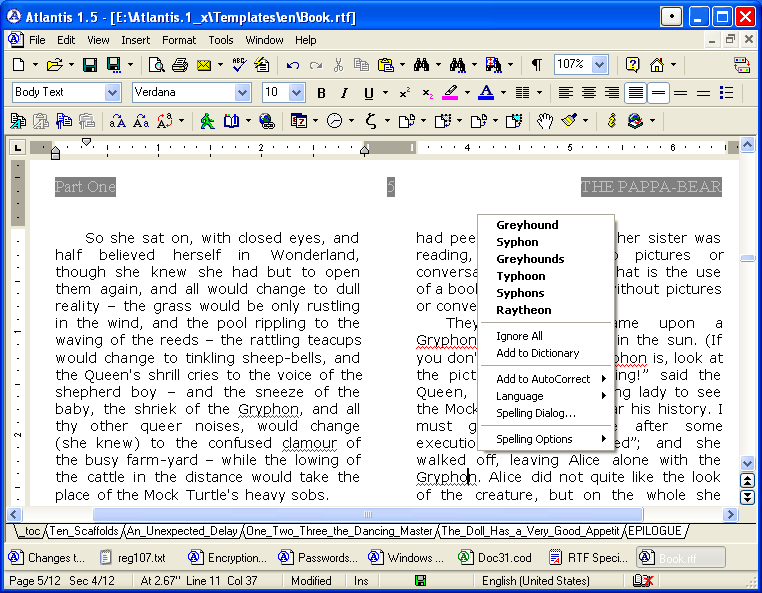762x593 pixels.
Task: Open Print Preview with the magnifier icon
Action: click(x=156, y=65)
